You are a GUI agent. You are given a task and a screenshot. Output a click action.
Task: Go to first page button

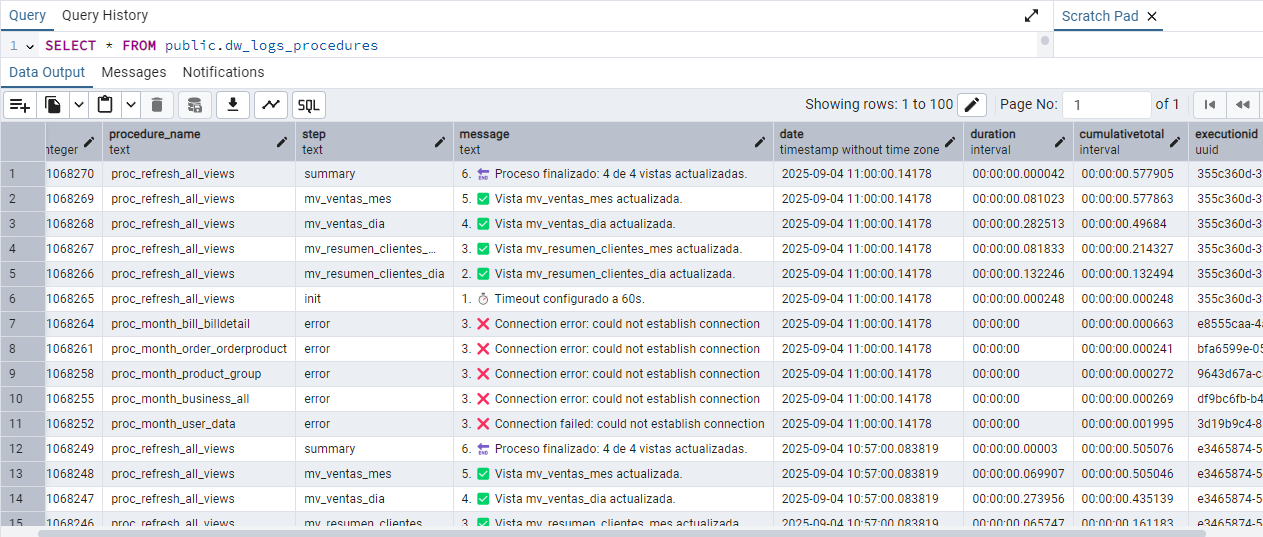tap(1210, 105)
